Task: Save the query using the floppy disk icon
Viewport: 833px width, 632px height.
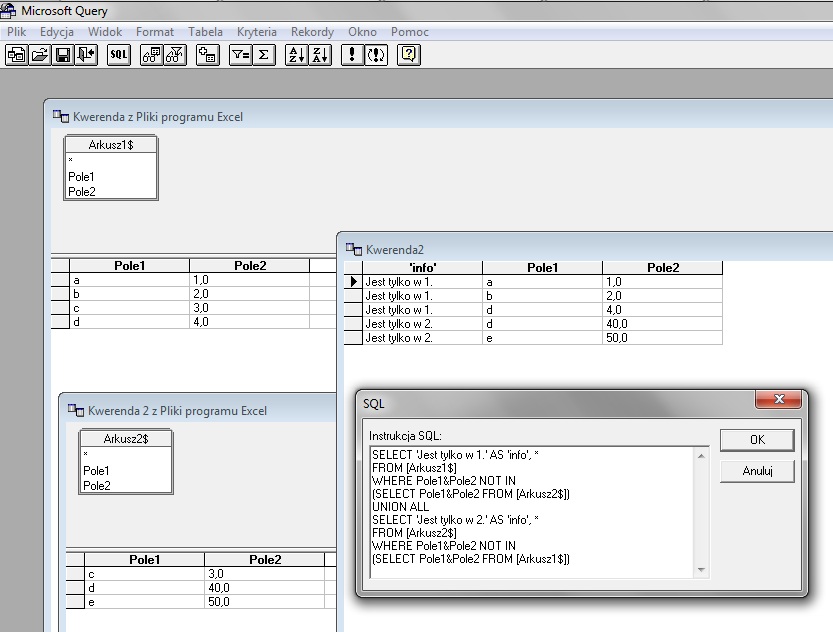Action: 63,55
